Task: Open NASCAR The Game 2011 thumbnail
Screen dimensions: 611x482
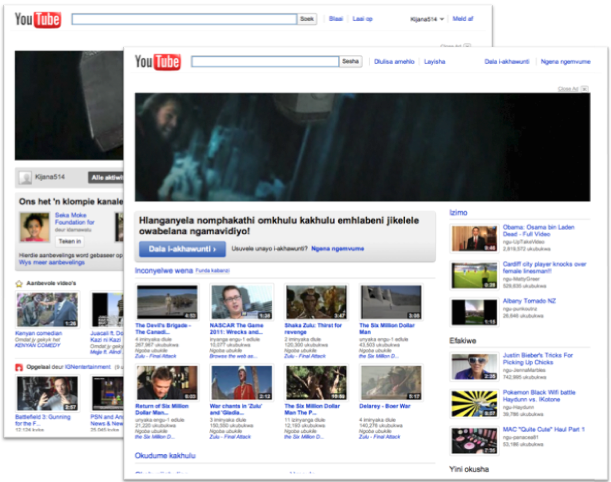Action: (x=242, y=302)
